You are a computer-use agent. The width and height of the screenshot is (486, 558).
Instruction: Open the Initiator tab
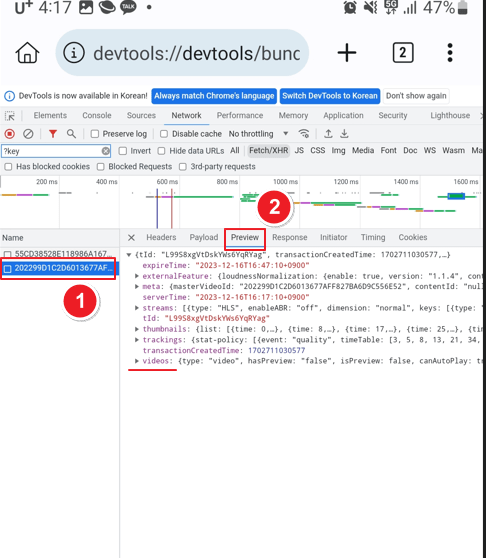click(x=333, y=237)
